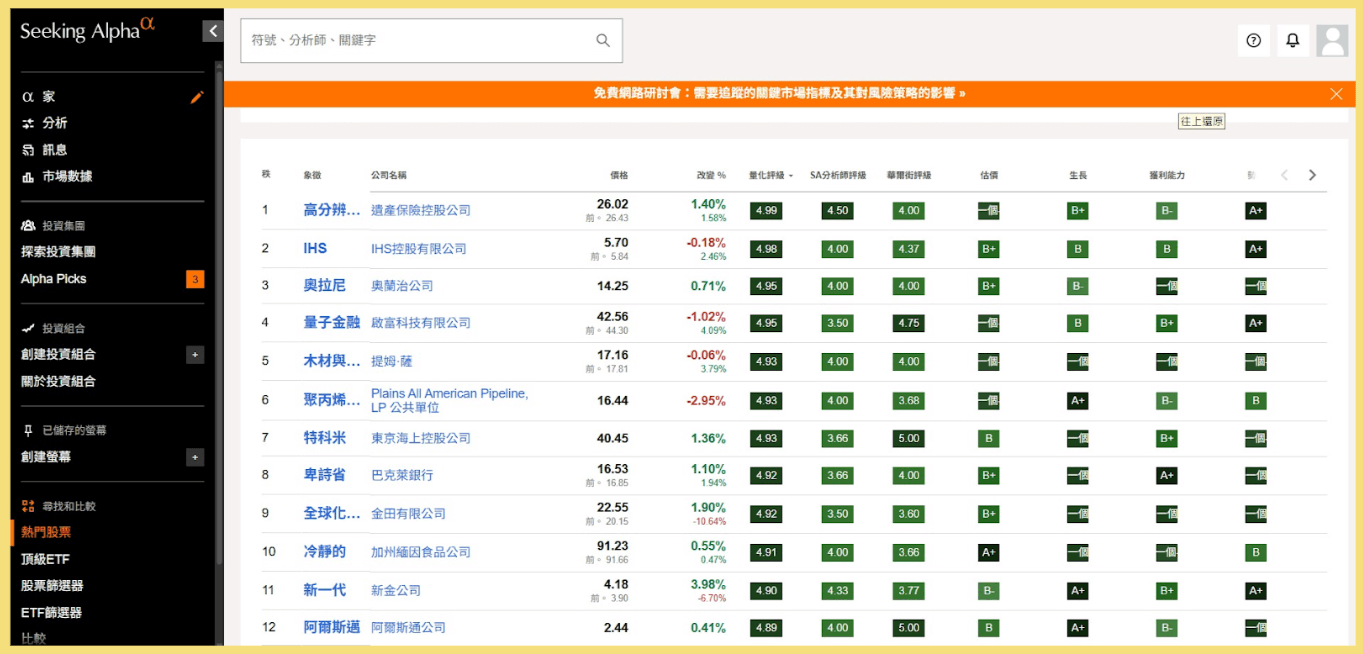The height and width of the screenshot is (654, 1363).
Task: Click the profile avatar in top right
Action: click(1333, 40)
